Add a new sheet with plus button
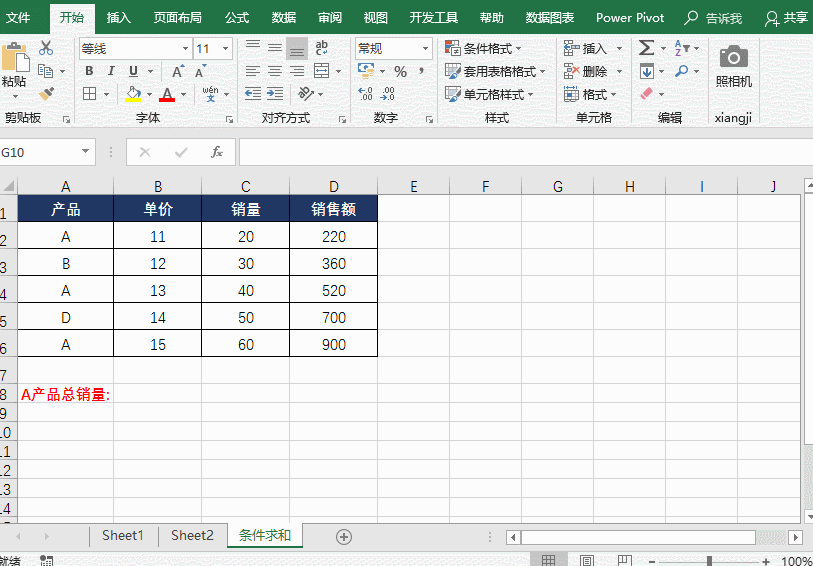Image resolution: width=813 pixels, height=566 pixels. tap(344, 536)
